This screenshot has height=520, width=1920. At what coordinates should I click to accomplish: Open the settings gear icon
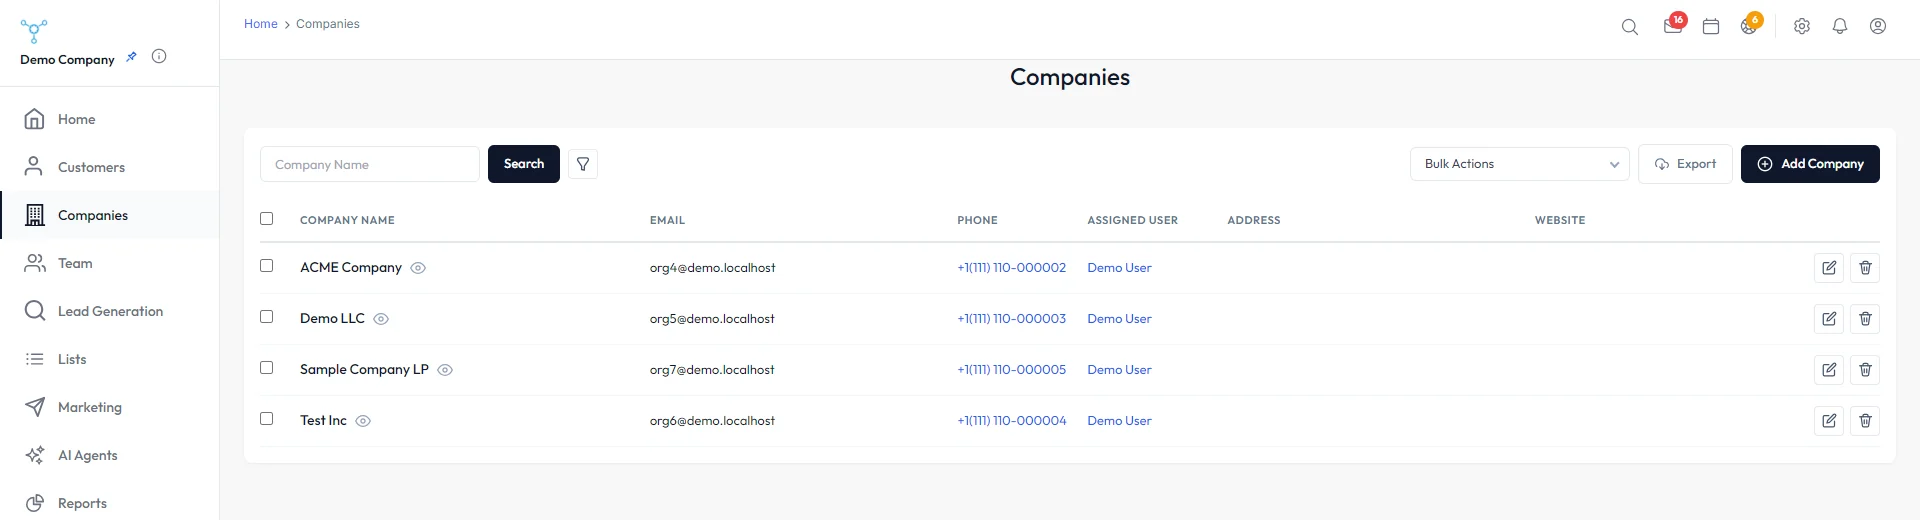point(1802,27)
